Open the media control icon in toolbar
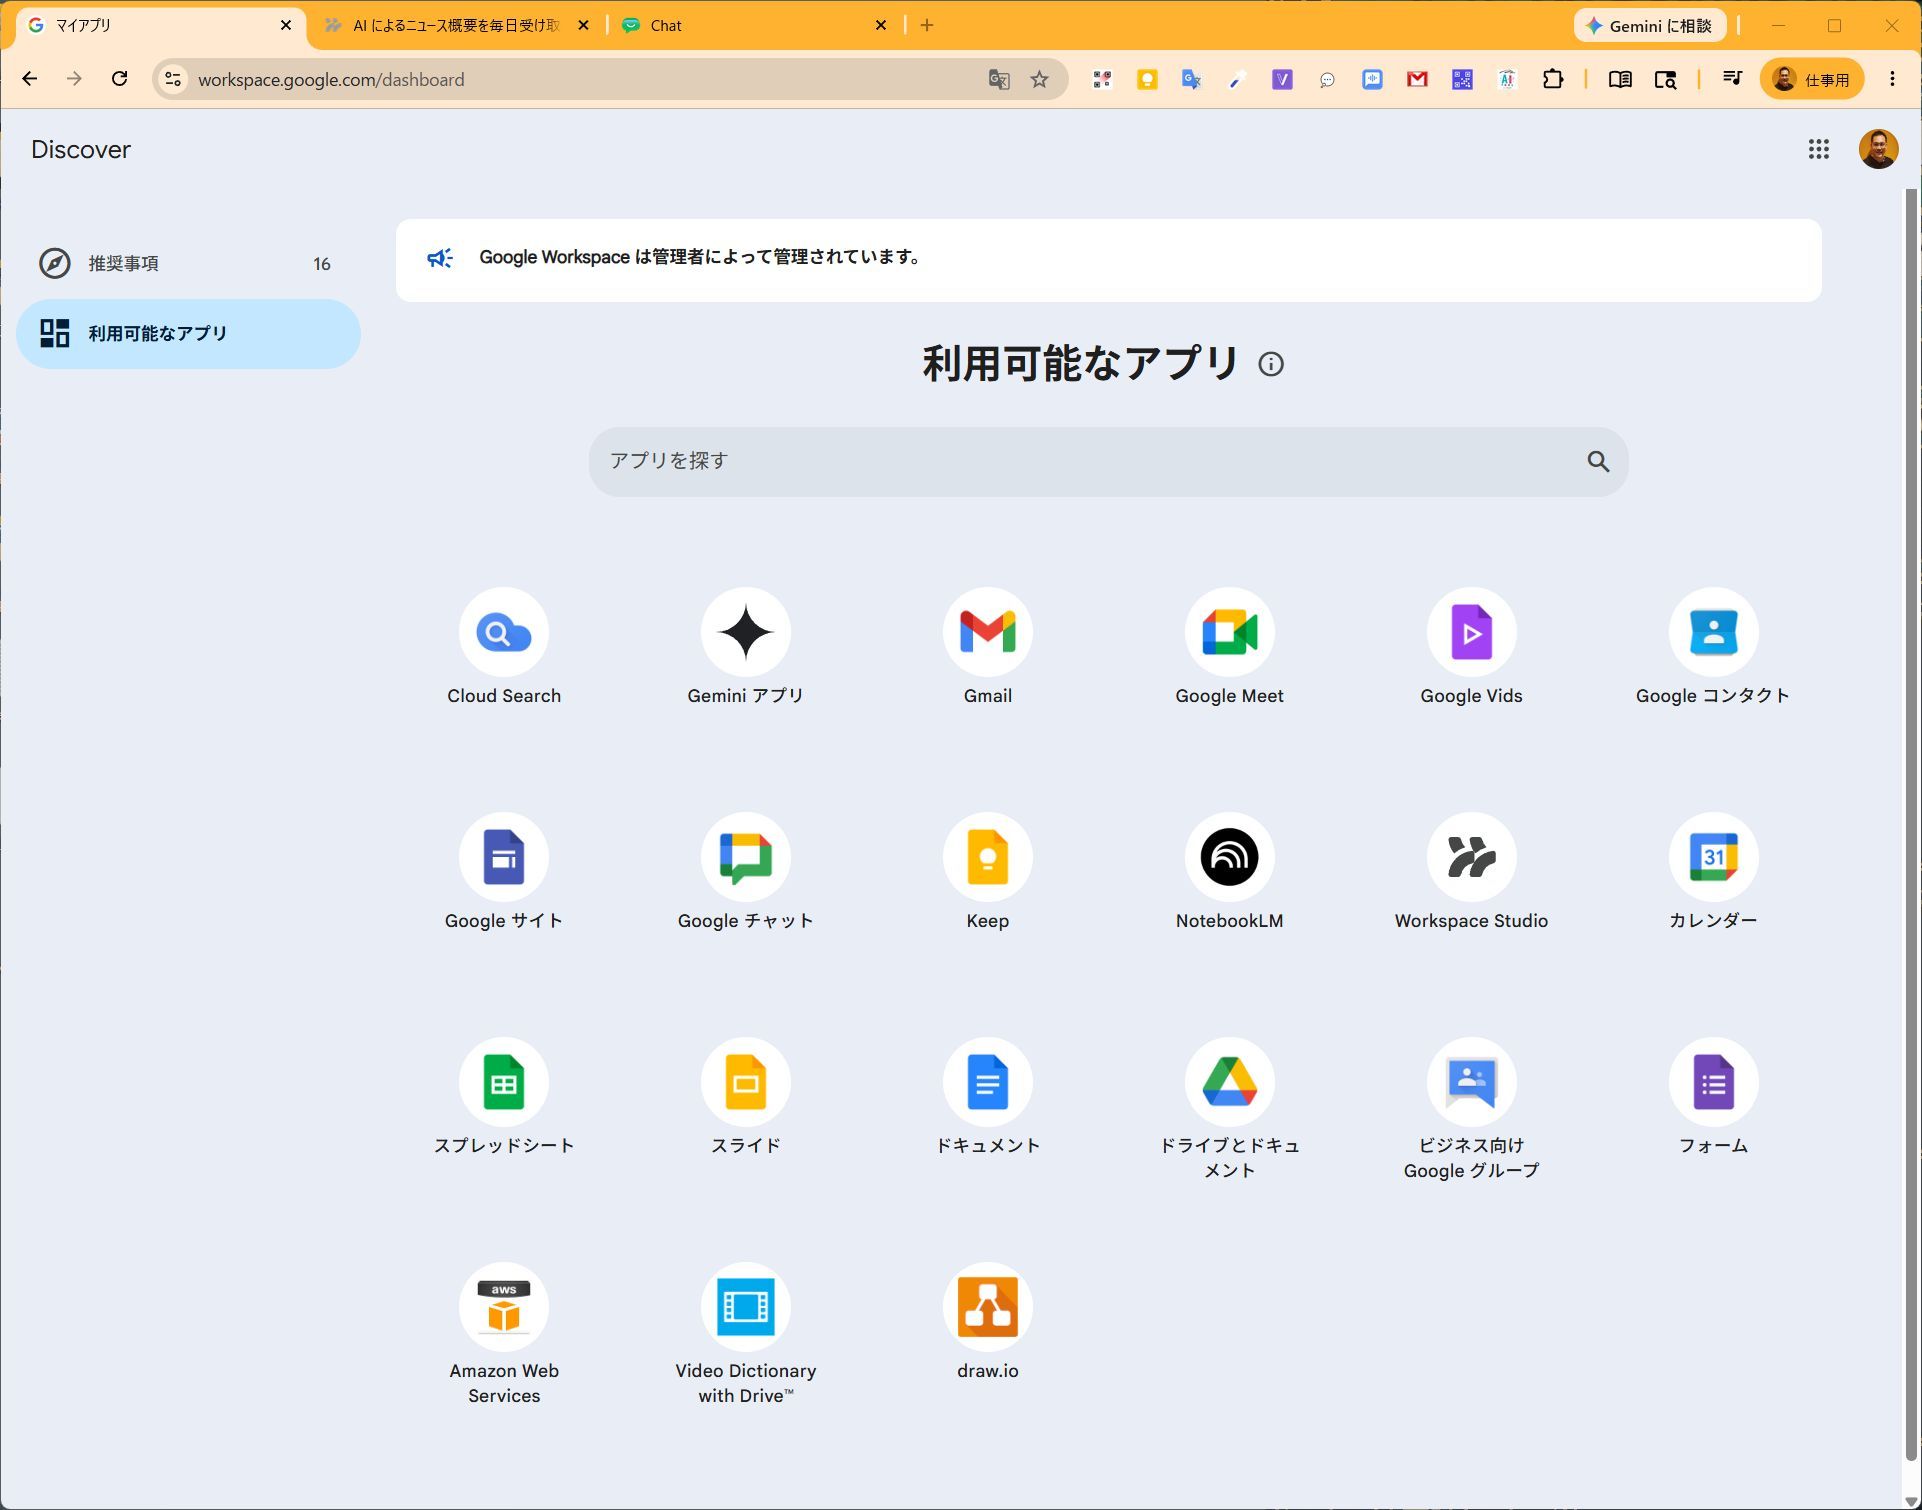This screenshot has height=1510, width=1922. pyautogui.click(x=1732, y=79)
